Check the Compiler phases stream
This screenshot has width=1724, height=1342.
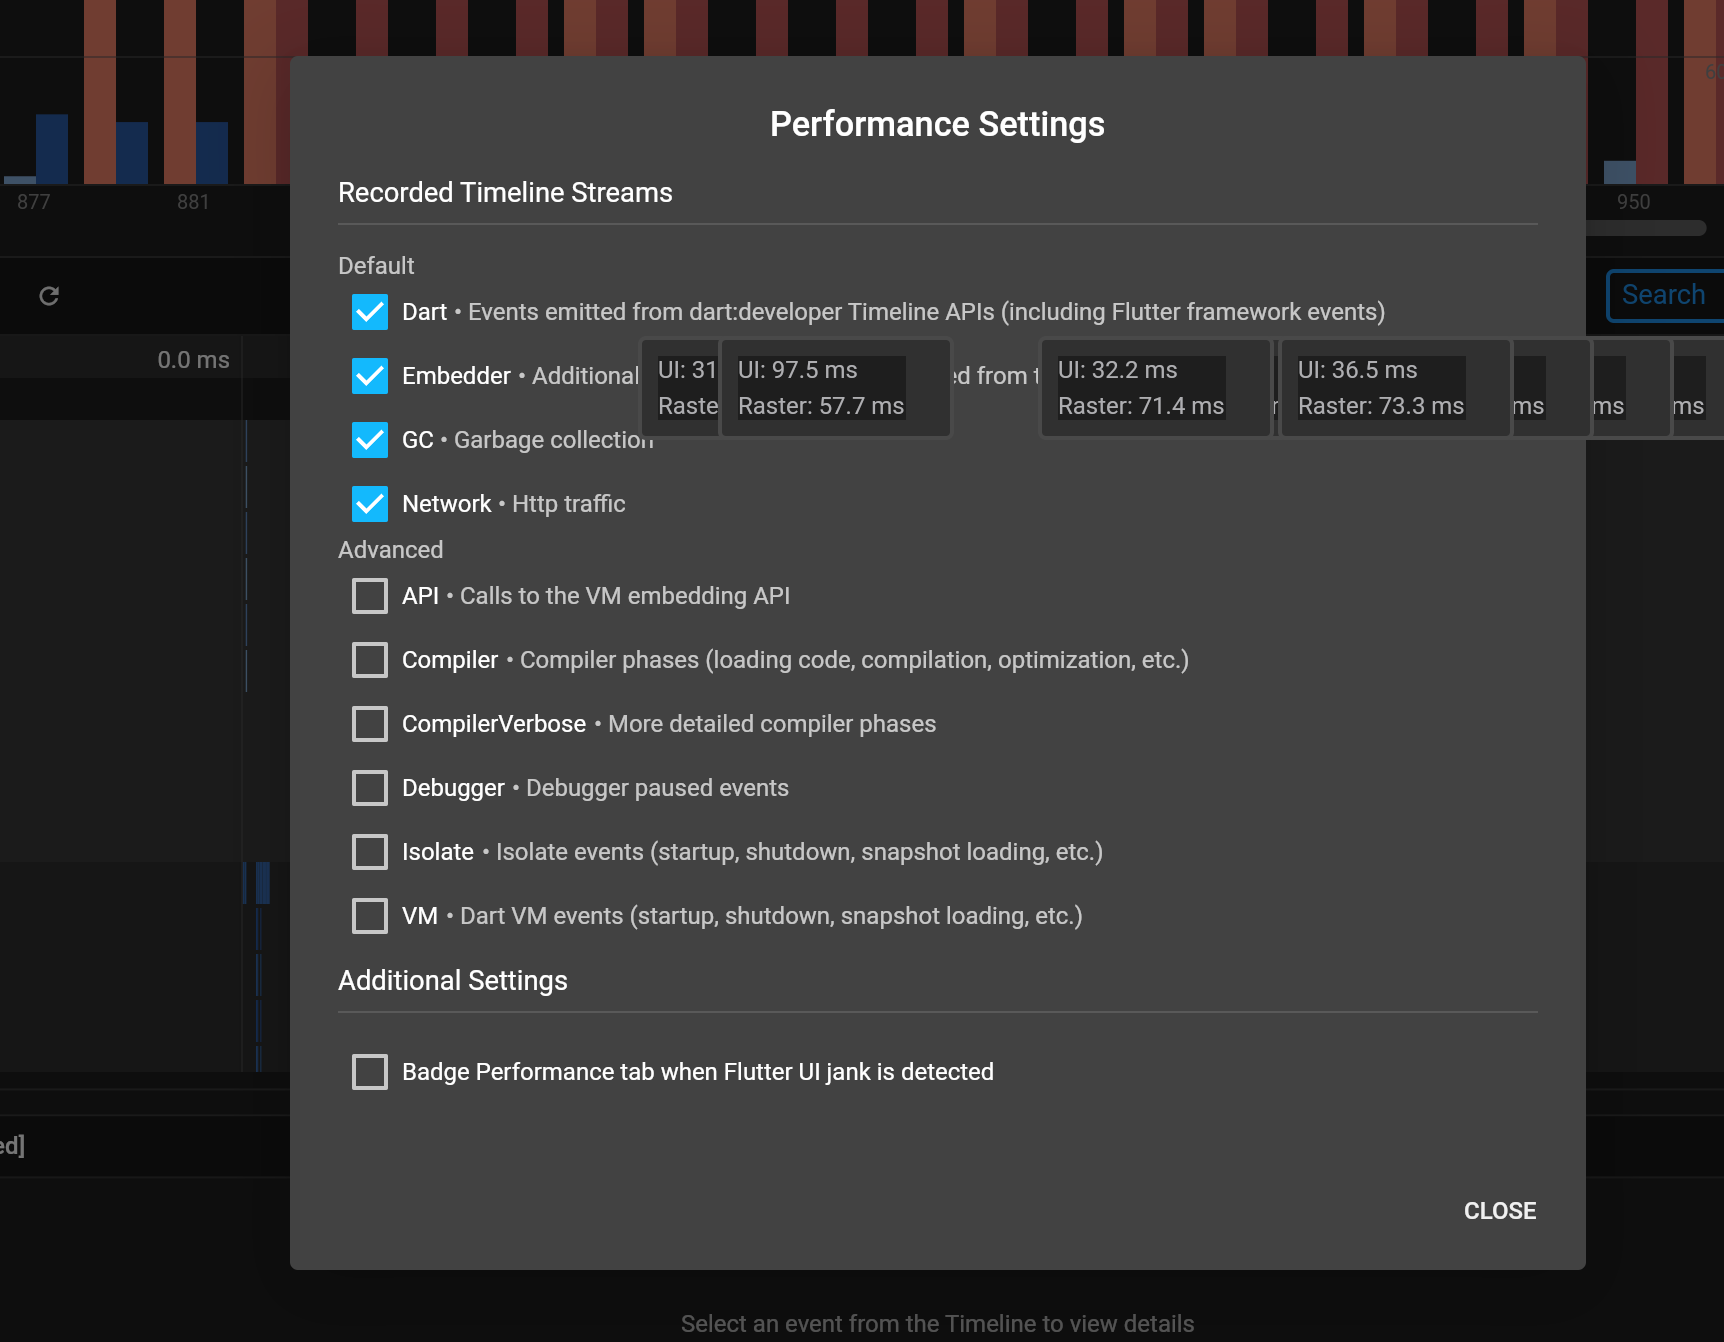(369, 659)
